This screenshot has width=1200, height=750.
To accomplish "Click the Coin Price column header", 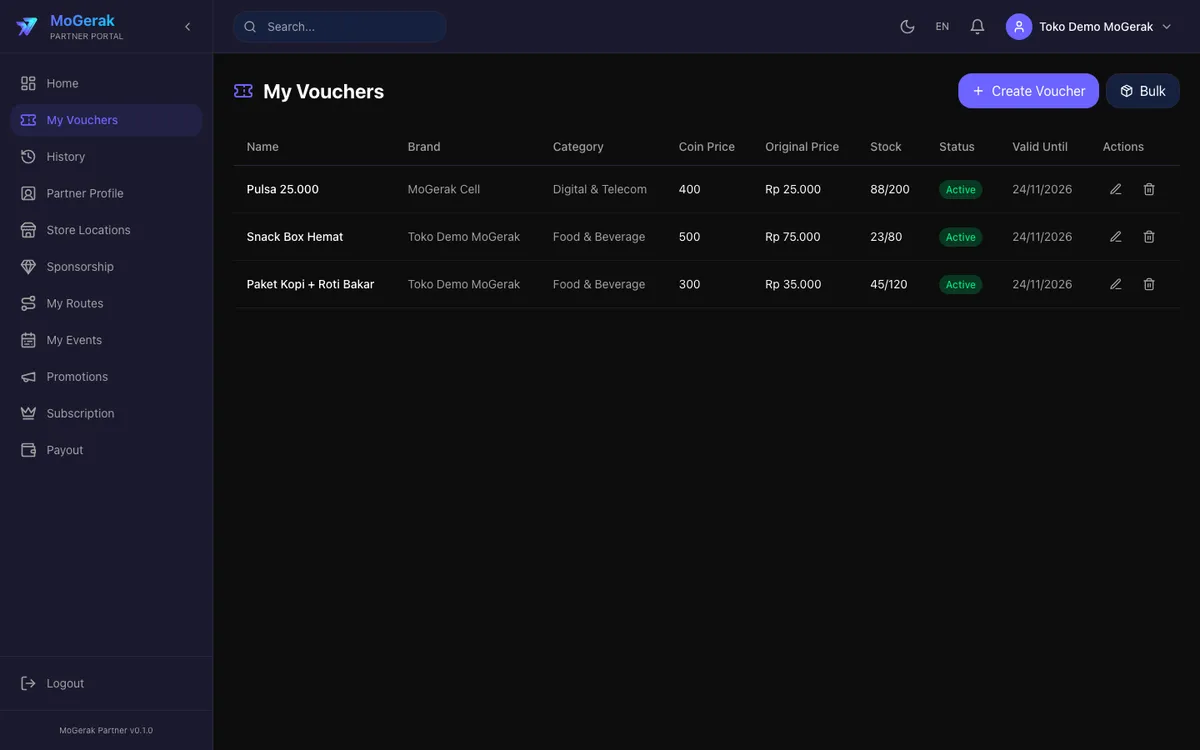I will (x=707, y=147).
